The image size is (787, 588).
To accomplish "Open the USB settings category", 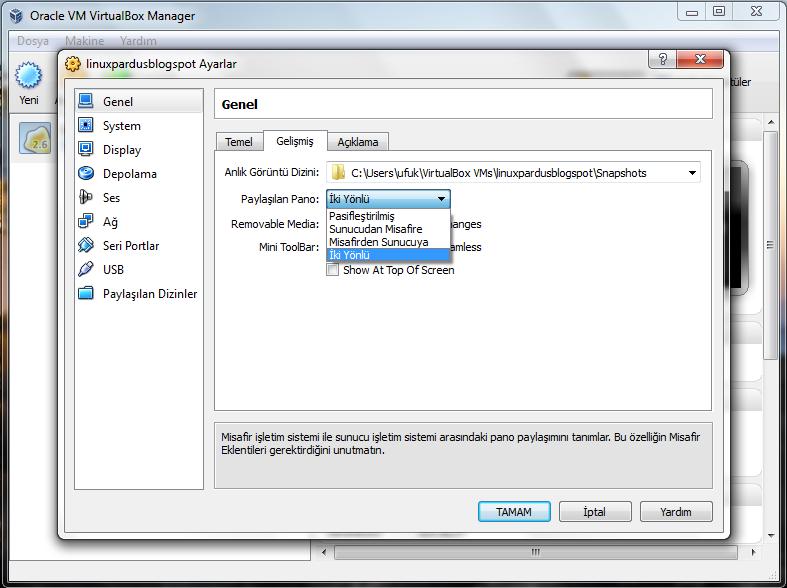I will tap(139, 269).
